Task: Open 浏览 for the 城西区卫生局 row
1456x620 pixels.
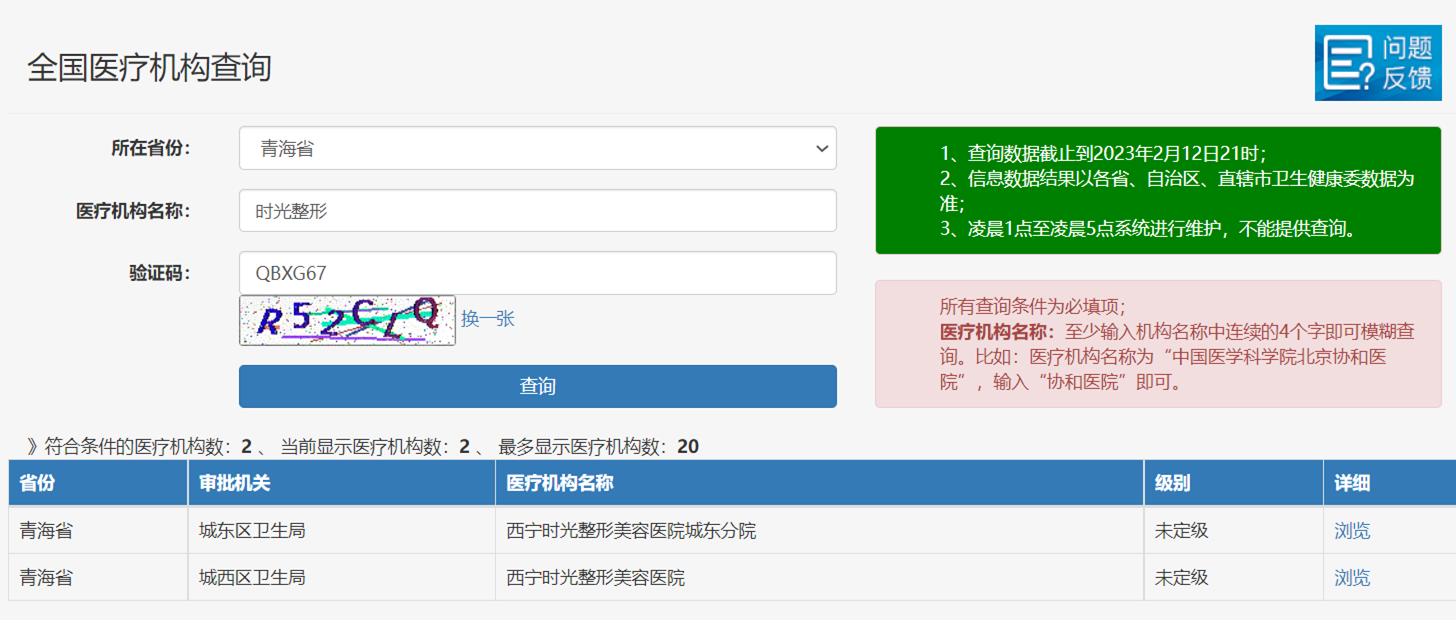Action: (1352, 578)
